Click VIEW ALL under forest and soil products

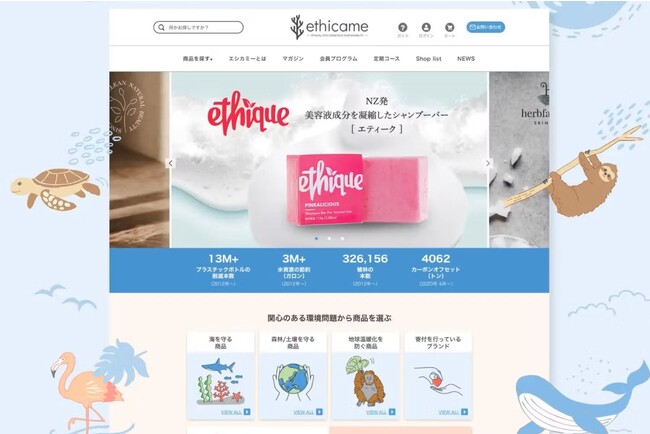coord(308,412)
